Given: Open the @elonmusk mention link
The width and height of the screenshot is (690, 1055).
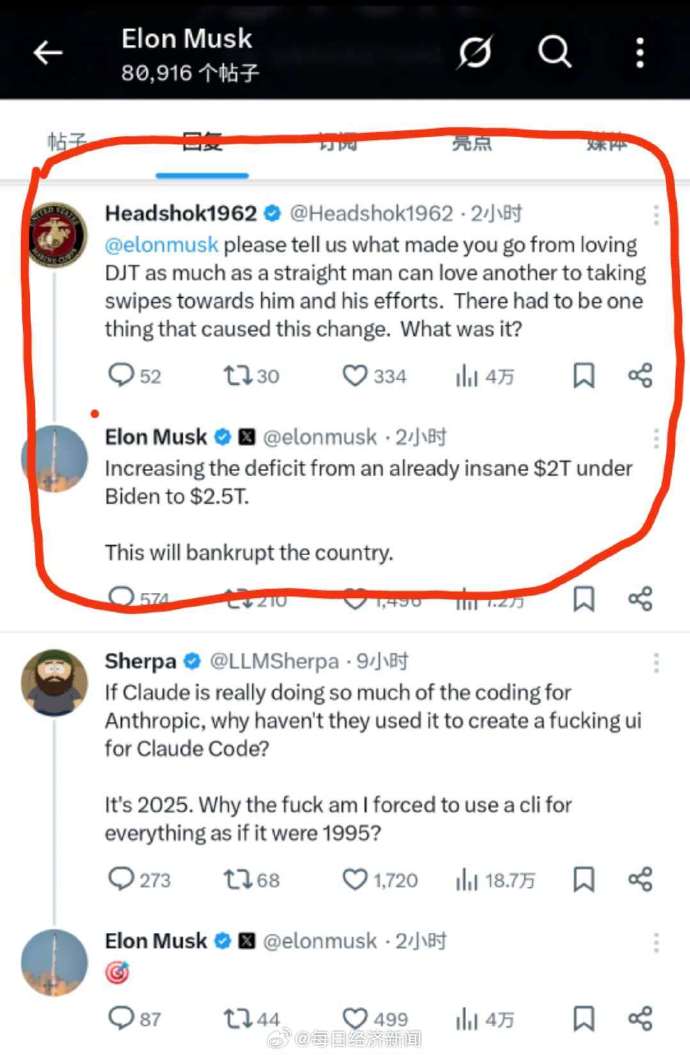Looking at the screenshot, I should [x=161, y=244].
